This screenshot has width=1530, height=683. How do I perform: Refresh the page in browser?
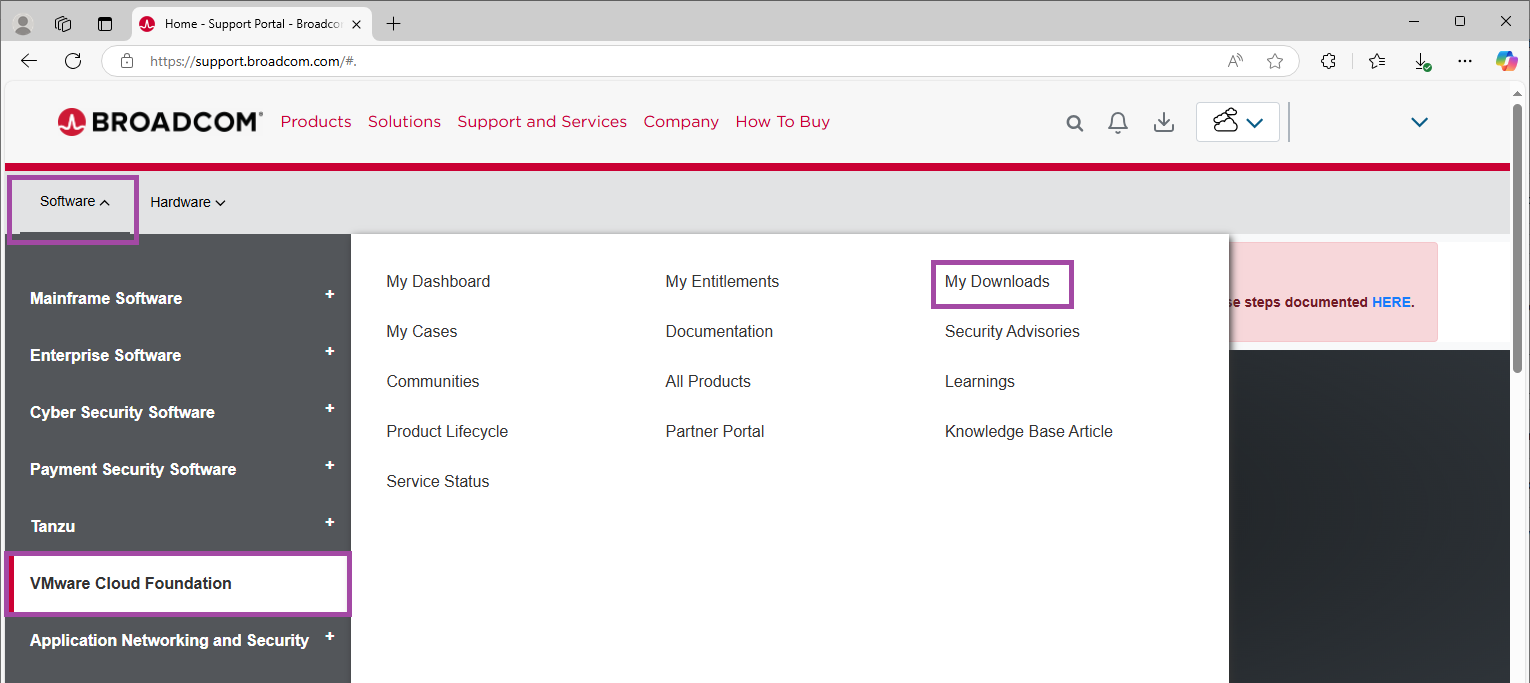73,61
